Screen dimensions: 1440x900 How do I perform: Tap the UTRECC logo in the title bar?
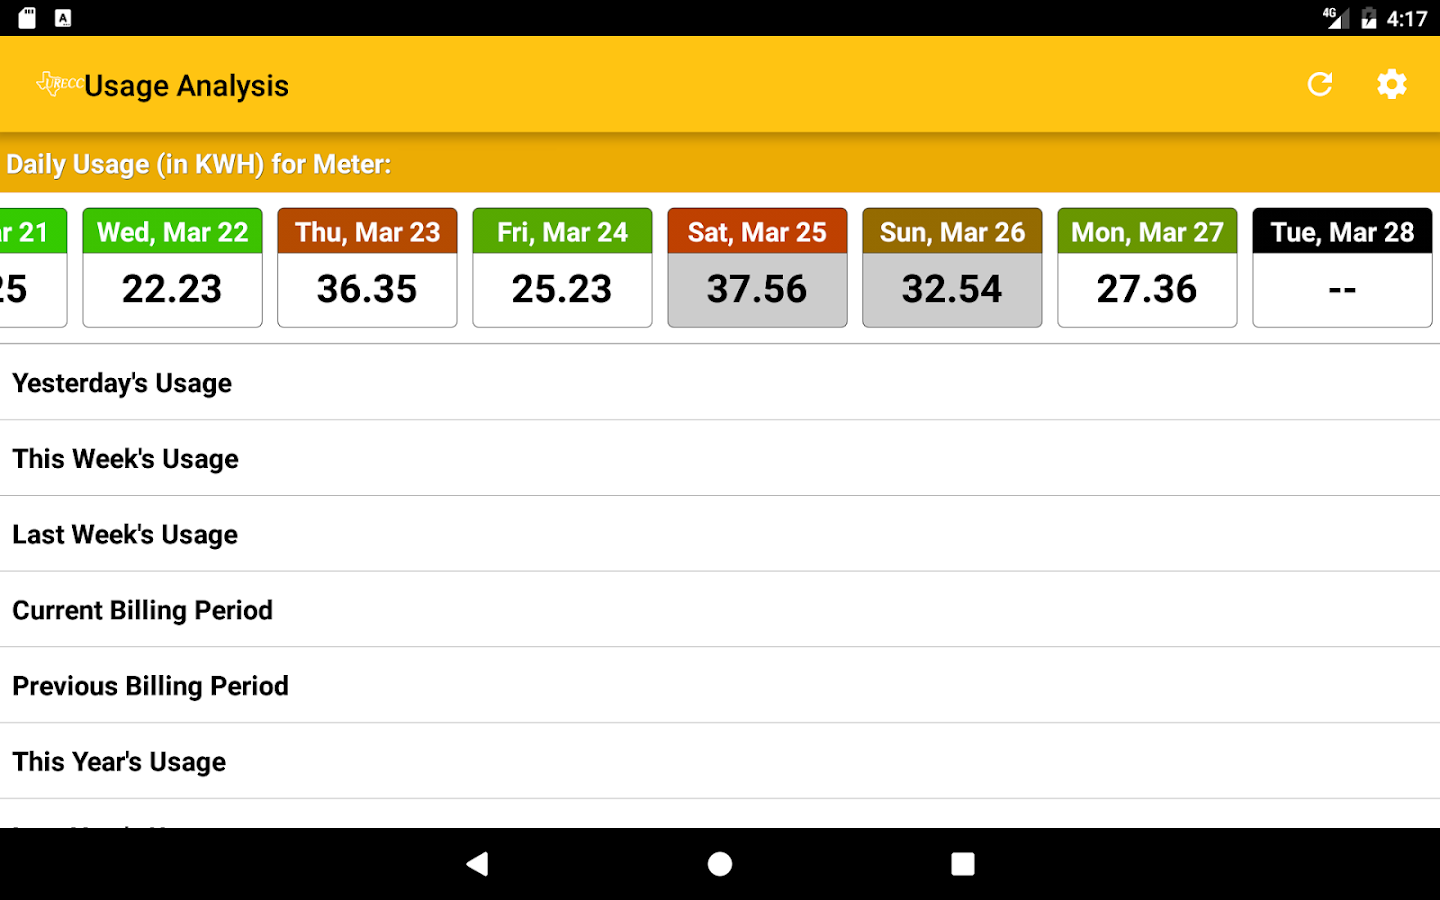[60, 83]
